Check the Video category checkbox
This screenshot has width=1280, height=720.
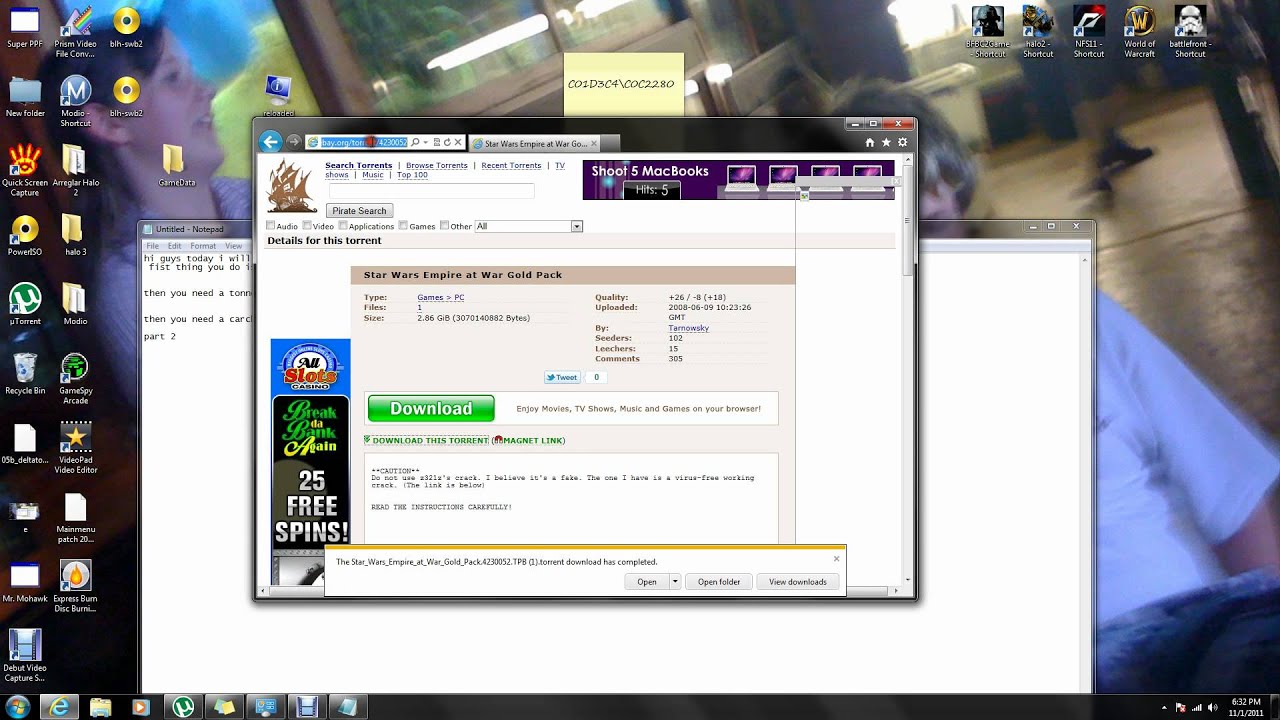[307, 226]
